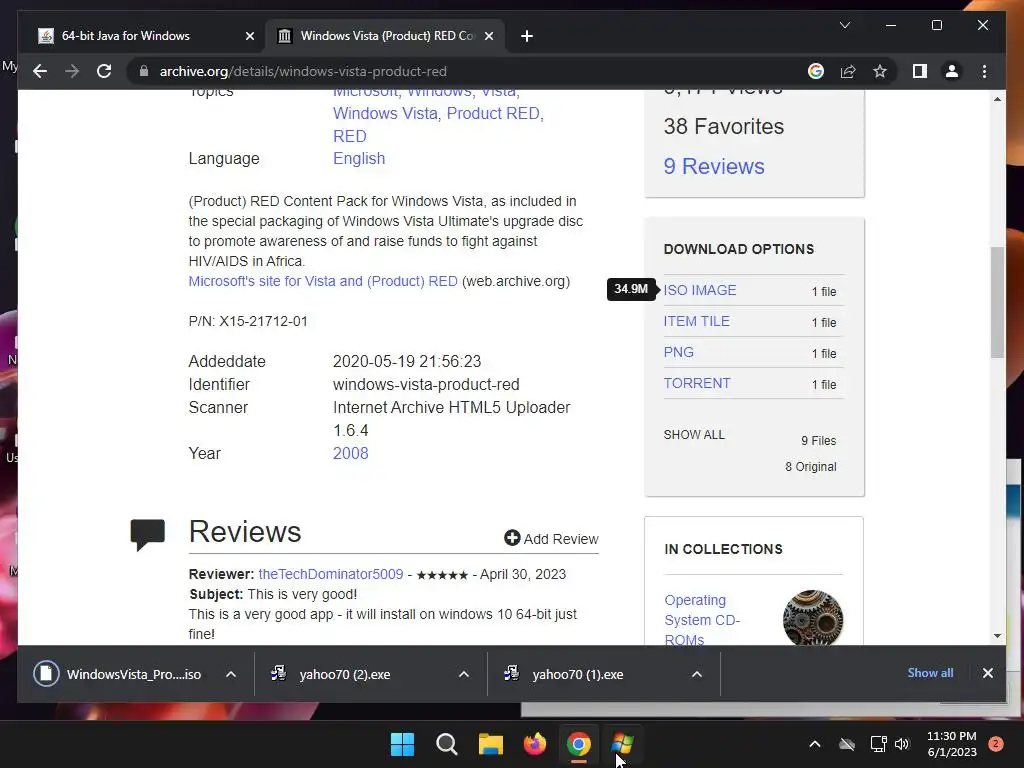View site info via the lock icon
The width and height of the screenshot is (1024, 768).
coord(144,71)
